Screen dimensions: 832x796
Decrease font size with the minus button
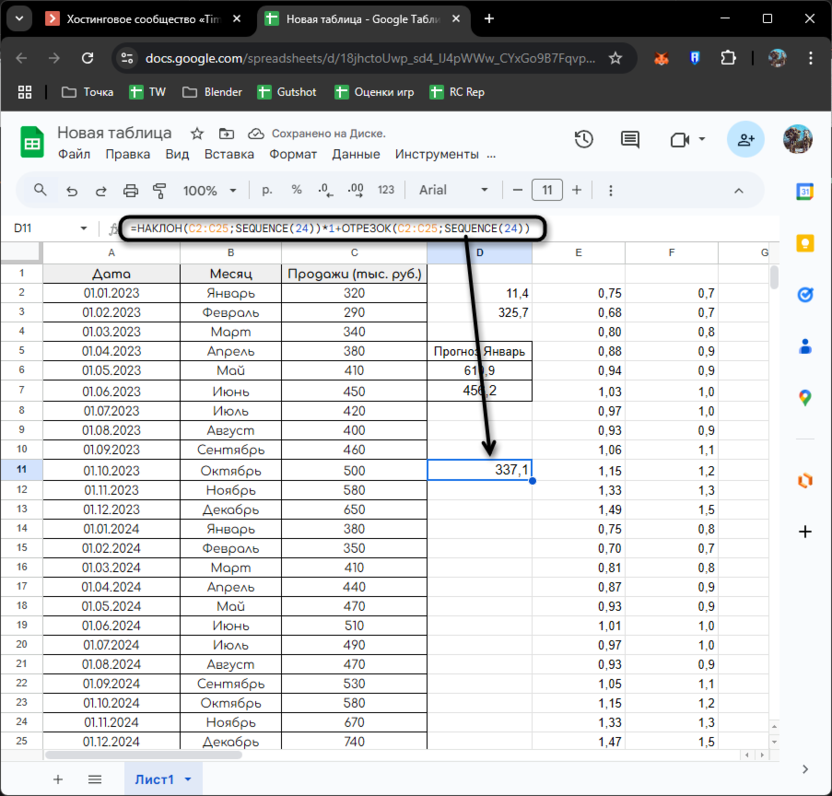[x=517, y=190]
